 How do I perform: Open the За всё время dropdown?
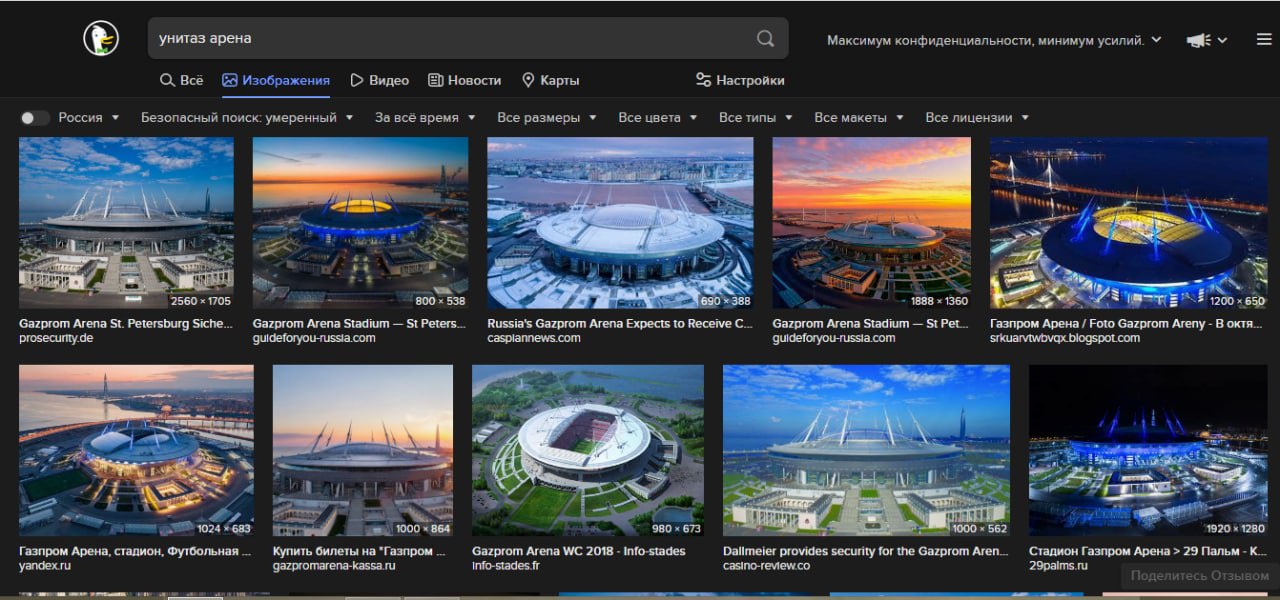(x=425, y=118)
